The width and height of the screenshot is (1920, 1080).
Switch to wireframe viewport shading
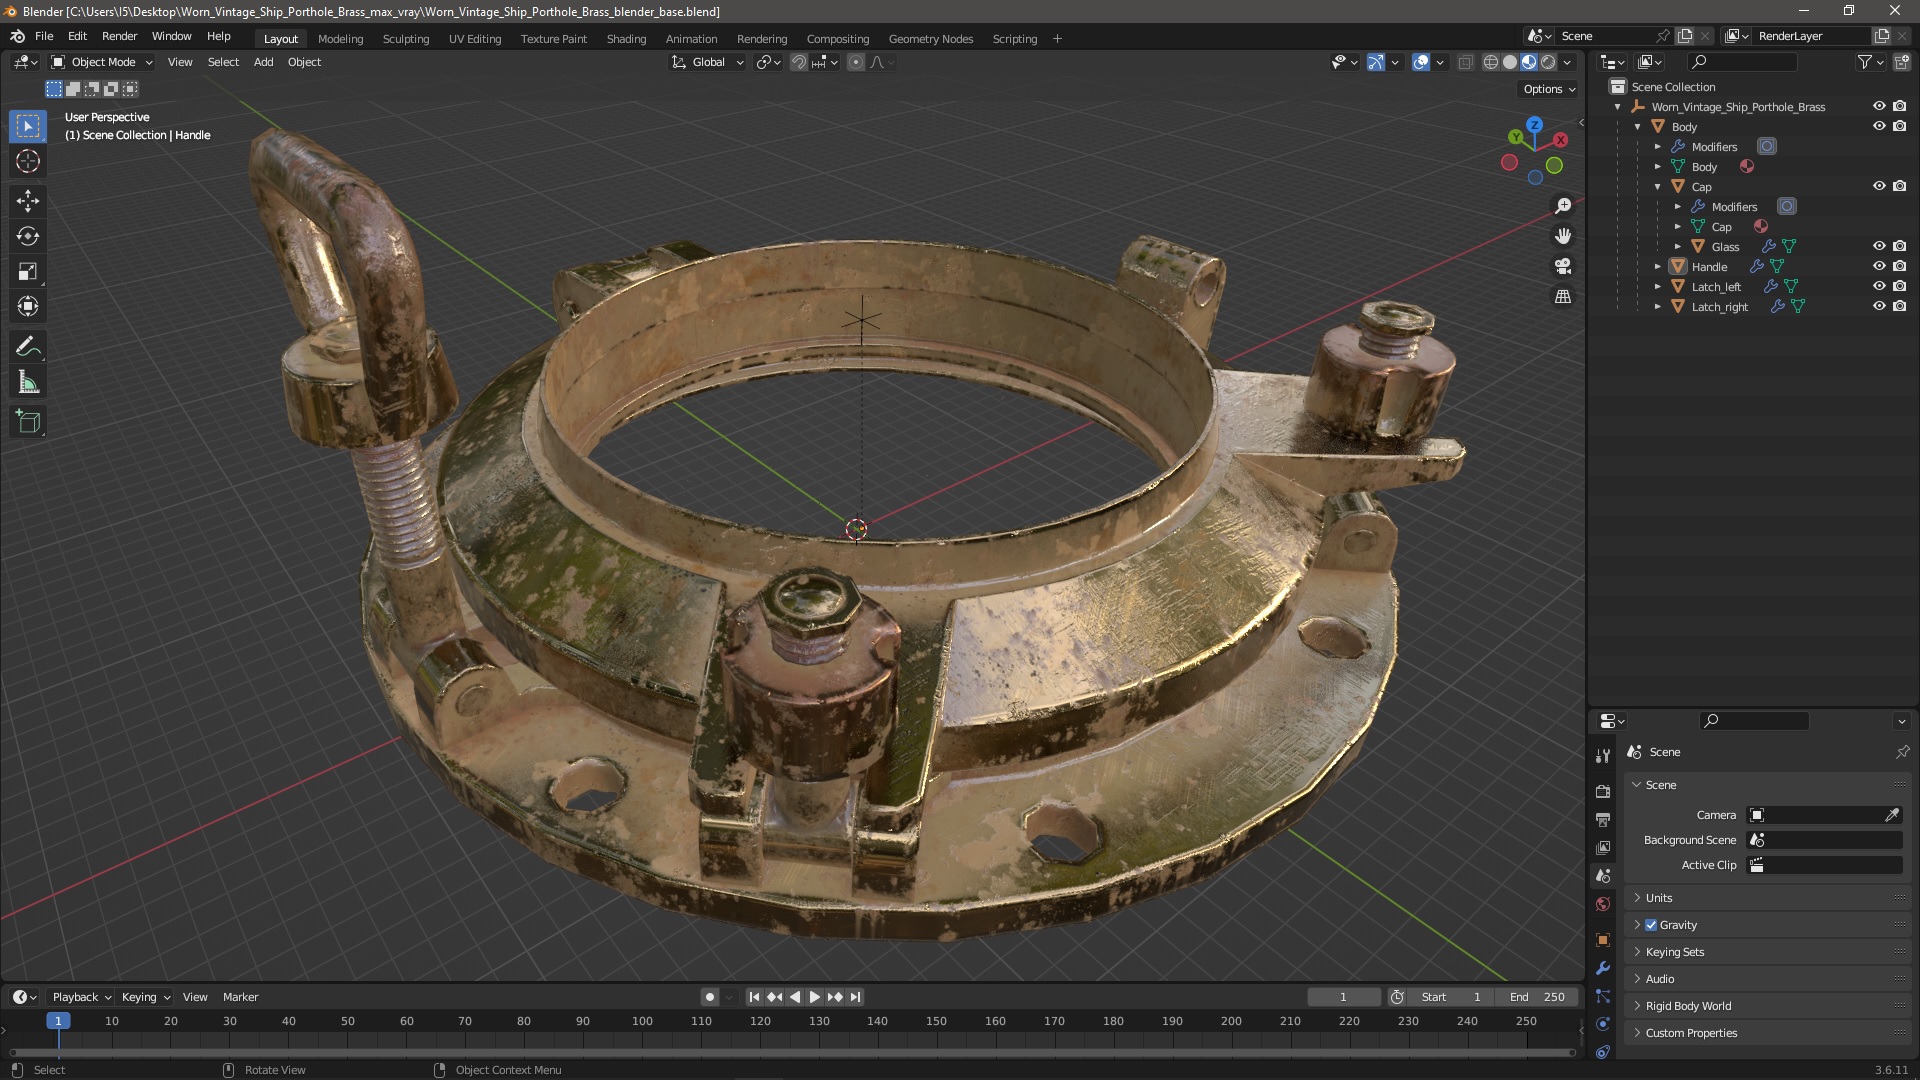1490,62
